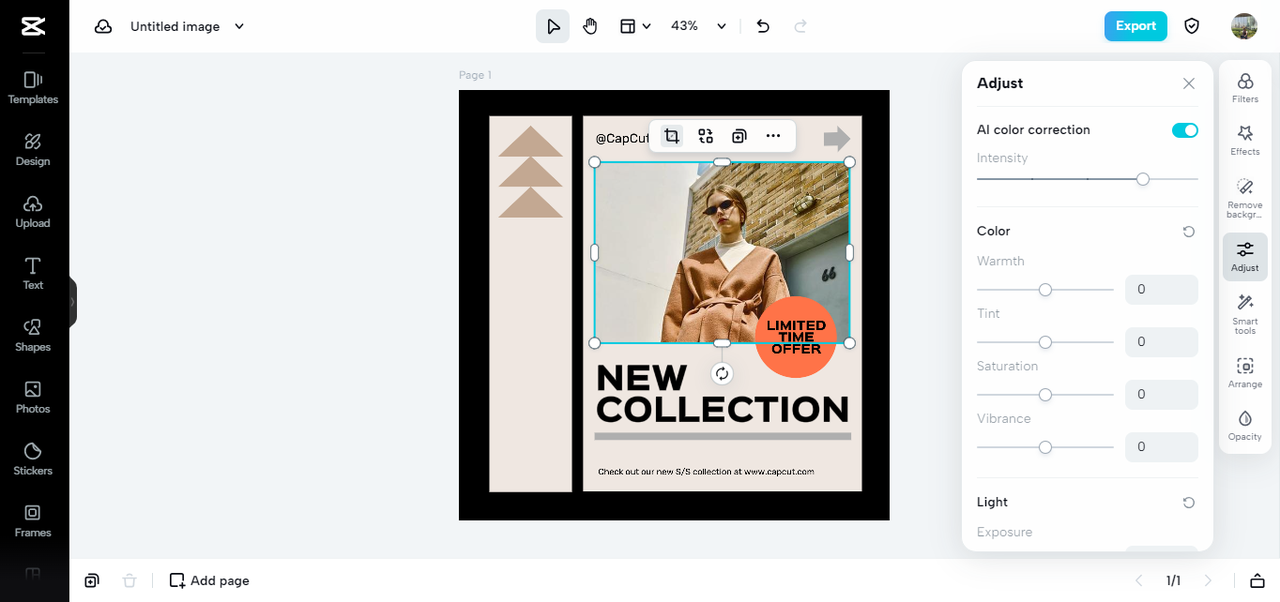1280x602 pixels.
Task: Click the top tan triangle shape
Action: 531,142
